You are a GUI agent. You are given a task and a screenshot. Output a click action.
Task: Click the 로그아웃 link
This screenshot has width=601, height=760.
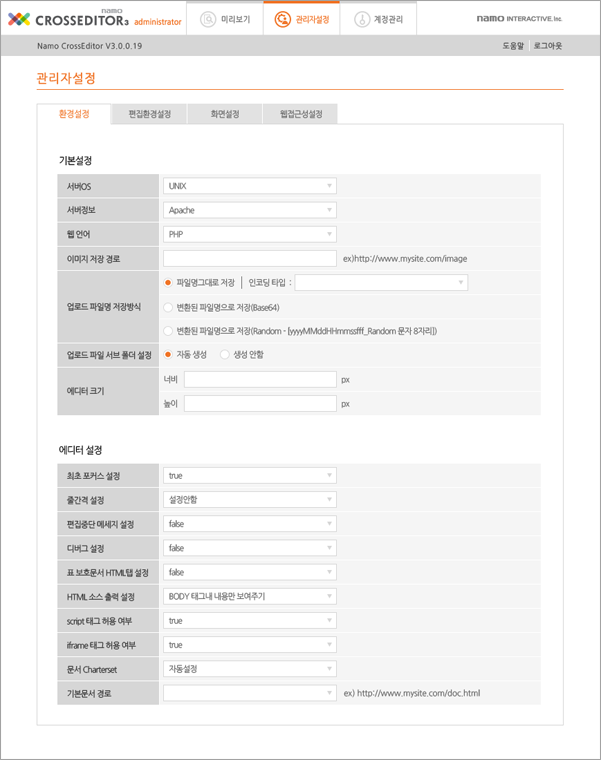[548, 46]
